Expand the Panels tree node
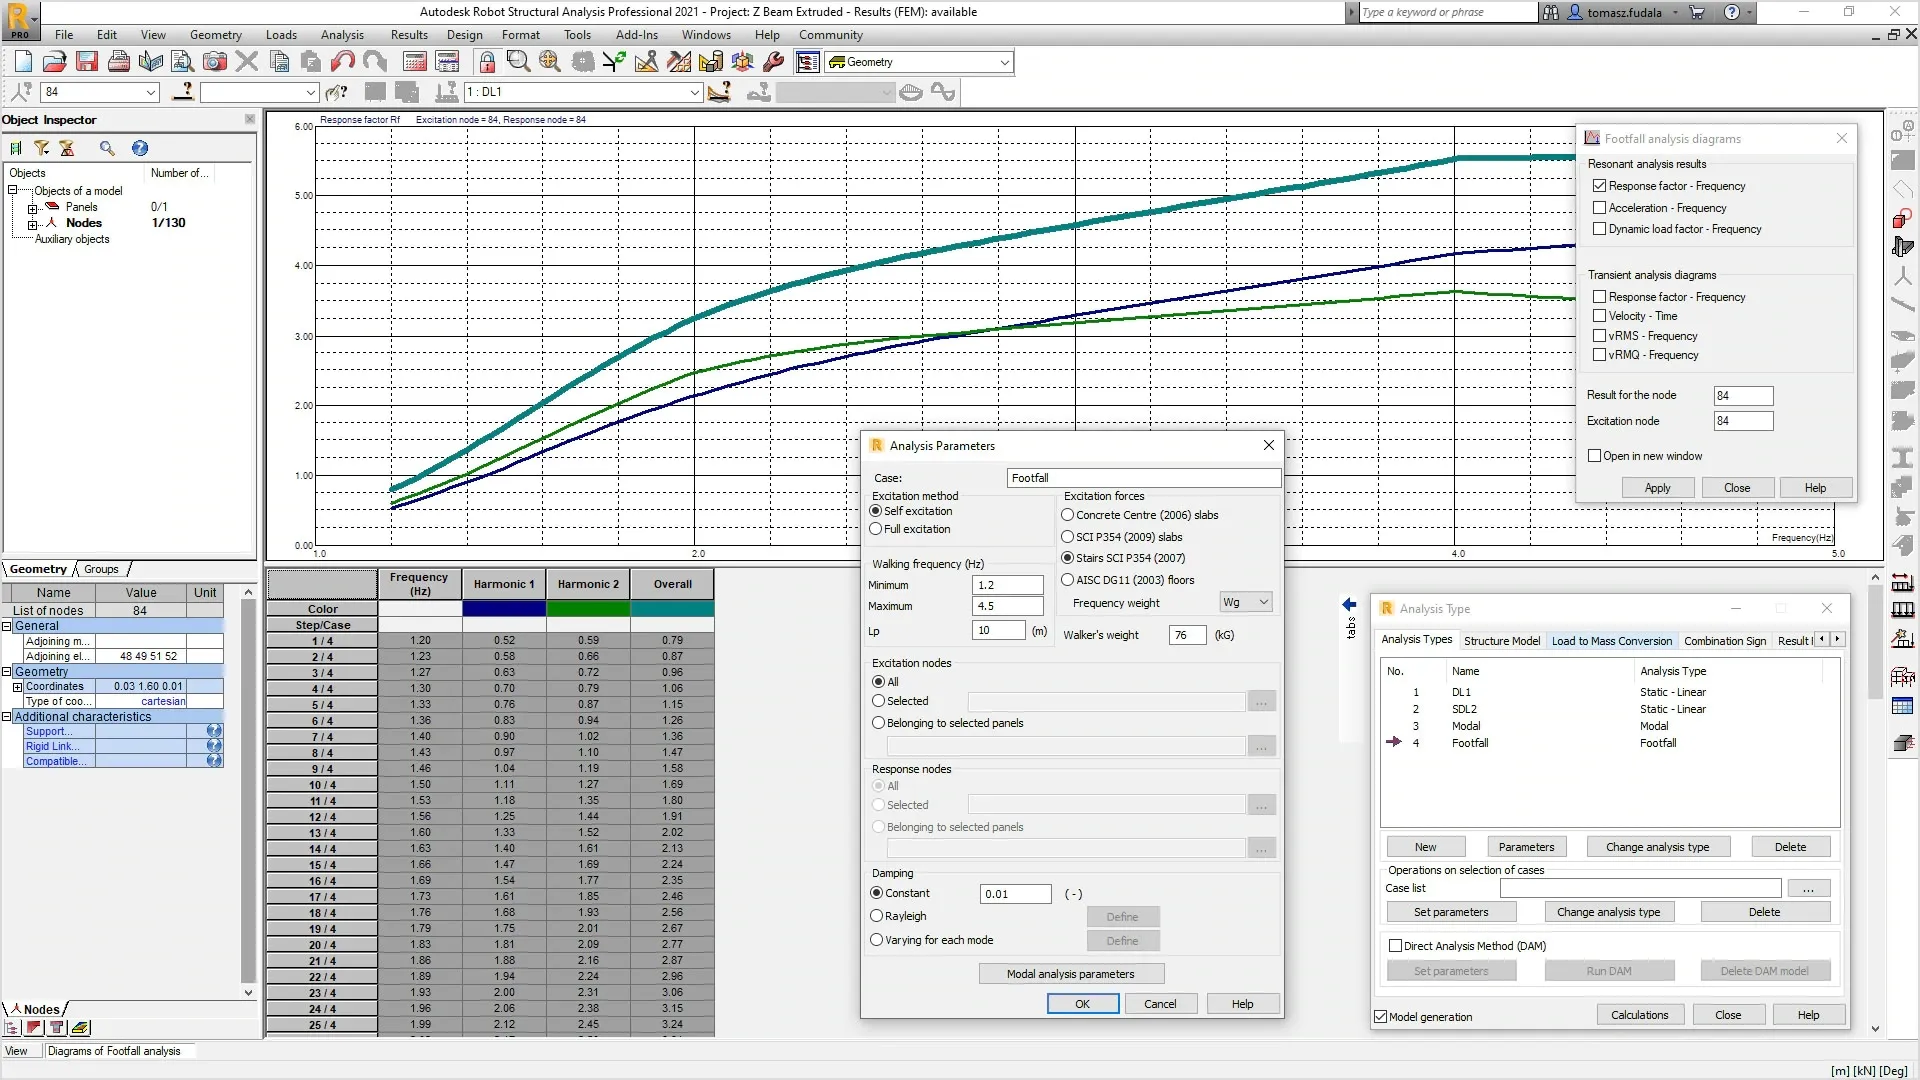This screenshot has height=1080, width=1920. (32, 208)
